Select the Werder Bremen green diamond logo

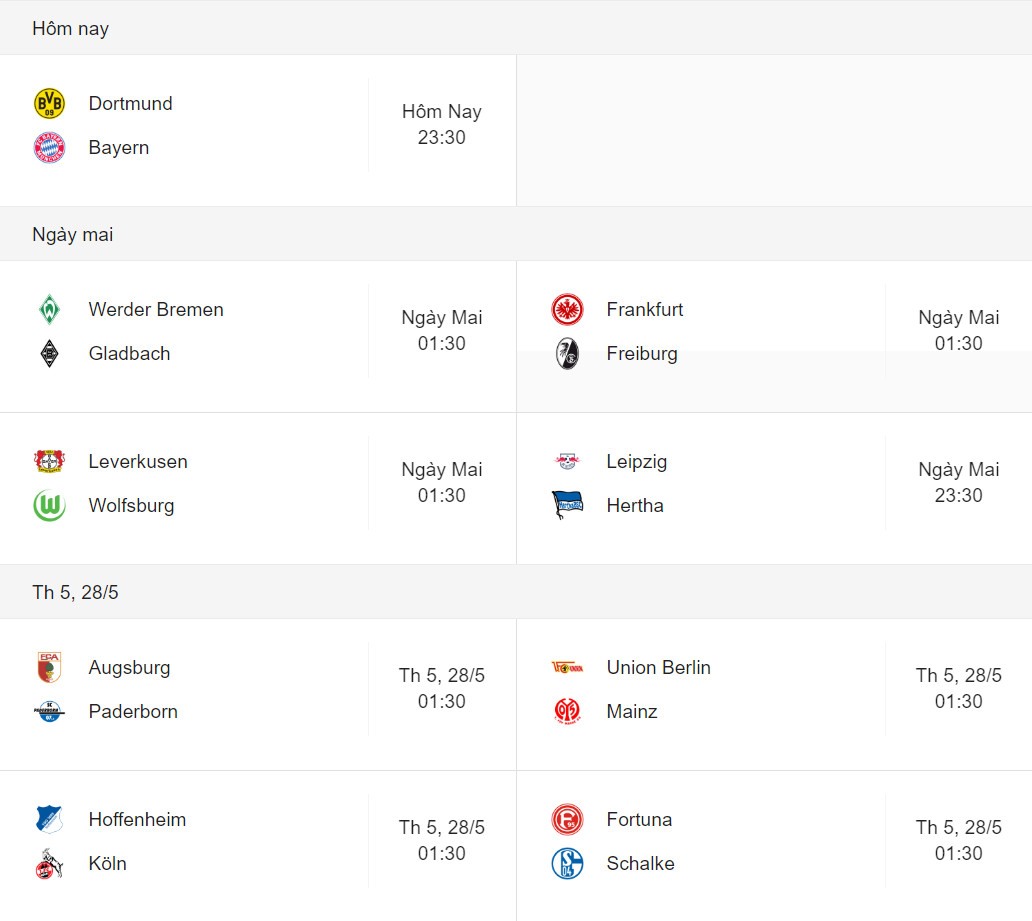tap(49, 309)
